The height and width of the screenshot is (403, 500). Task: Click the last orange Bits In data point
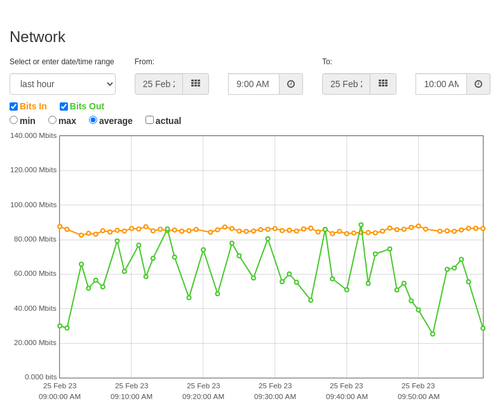click(483, 229)
